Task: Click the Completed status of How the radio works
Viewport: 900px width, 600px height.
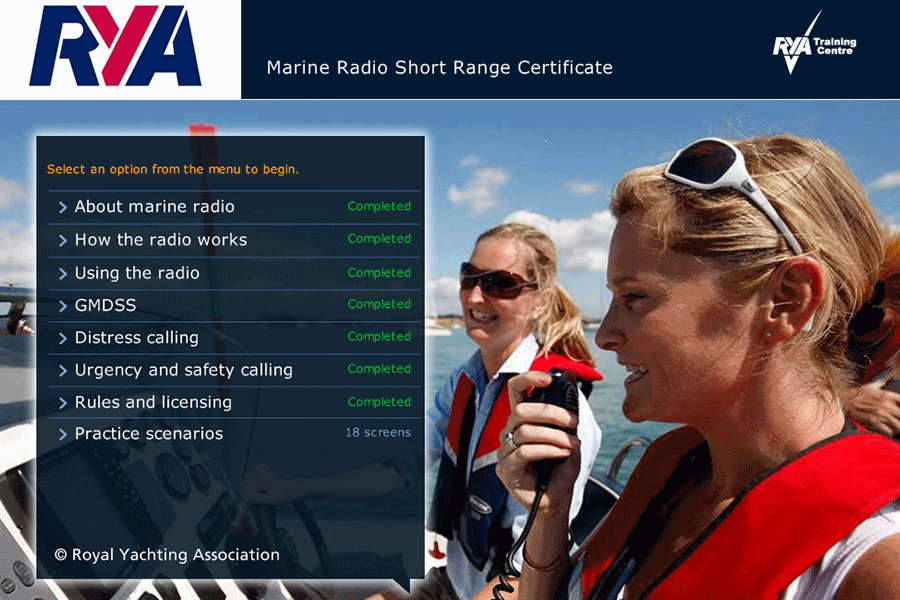Action: 379,239
